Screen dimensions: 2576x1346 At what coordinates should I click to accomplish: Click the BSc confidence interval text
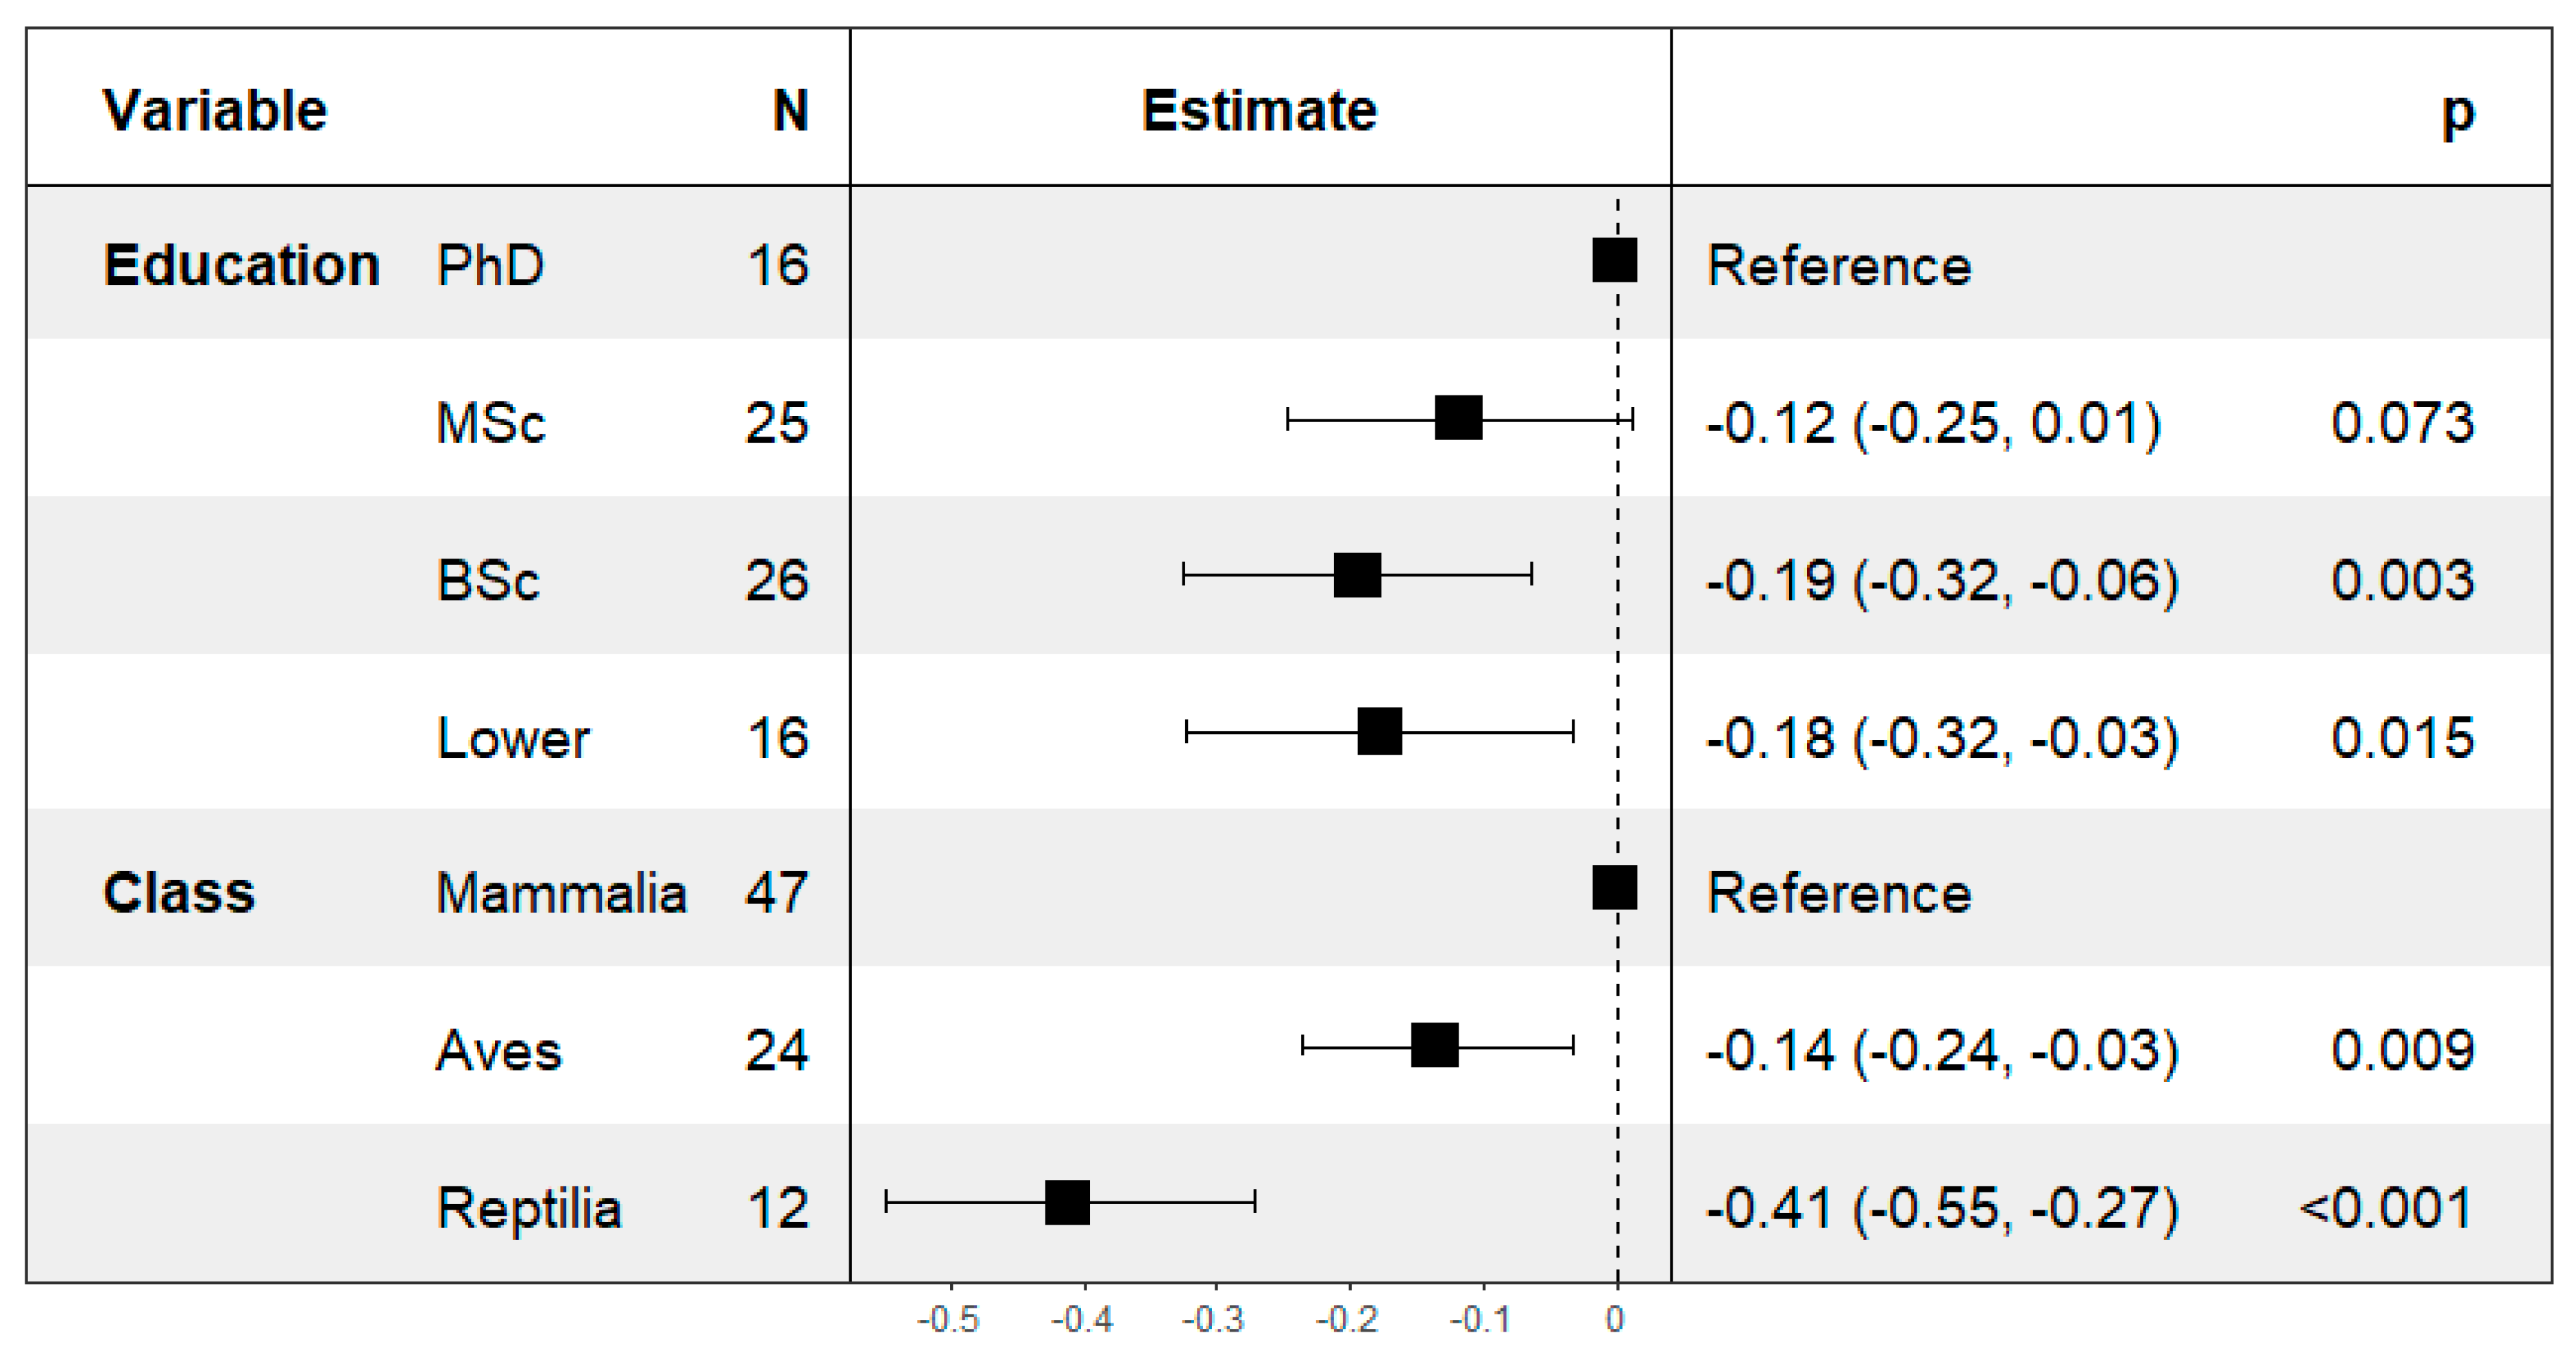pos(1942,580)
